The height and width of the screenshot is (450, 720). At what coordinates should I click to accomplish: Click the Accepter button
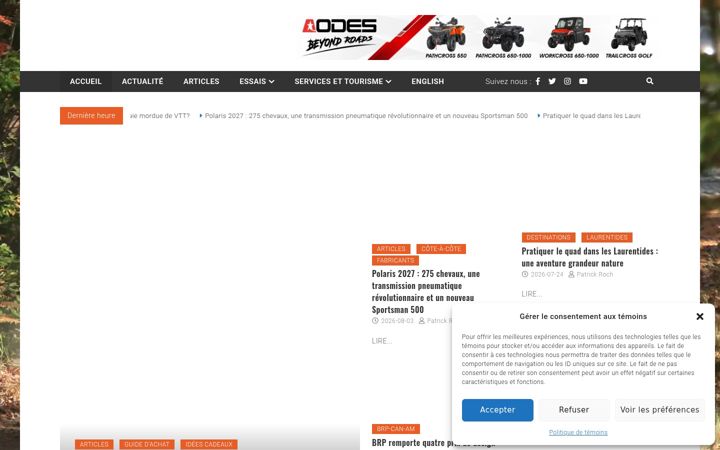[x=497, y=410]
